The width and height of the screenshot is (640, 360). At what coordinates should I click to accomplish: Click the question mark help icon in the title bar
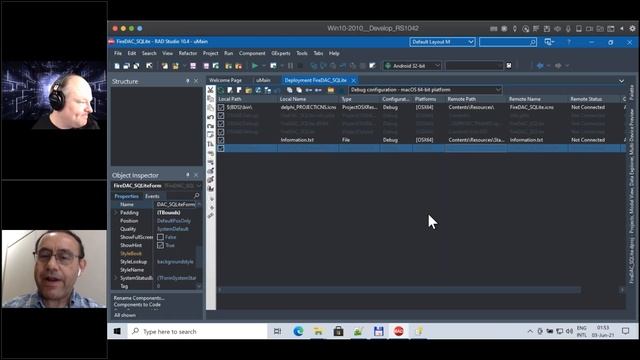click(569, 42)
